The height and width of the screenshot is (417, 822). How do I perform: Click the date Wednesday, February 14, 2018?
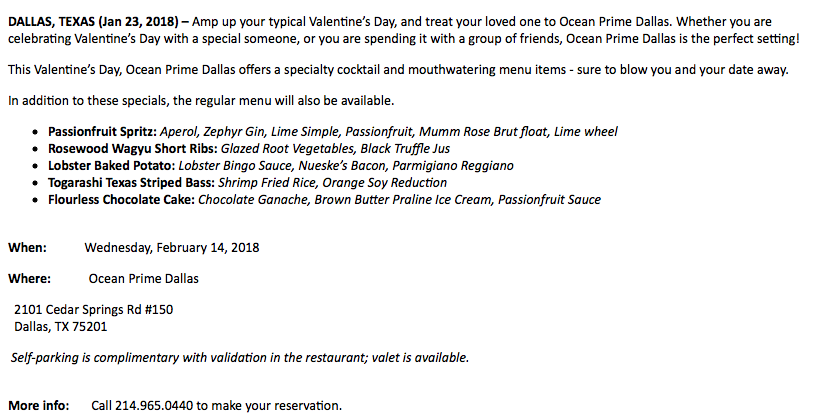point(172,248)
